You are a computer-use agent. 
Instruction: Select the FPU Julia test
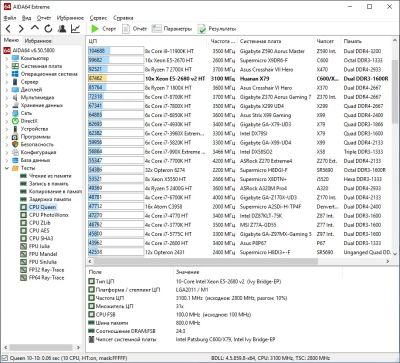(x=35, y=246)
